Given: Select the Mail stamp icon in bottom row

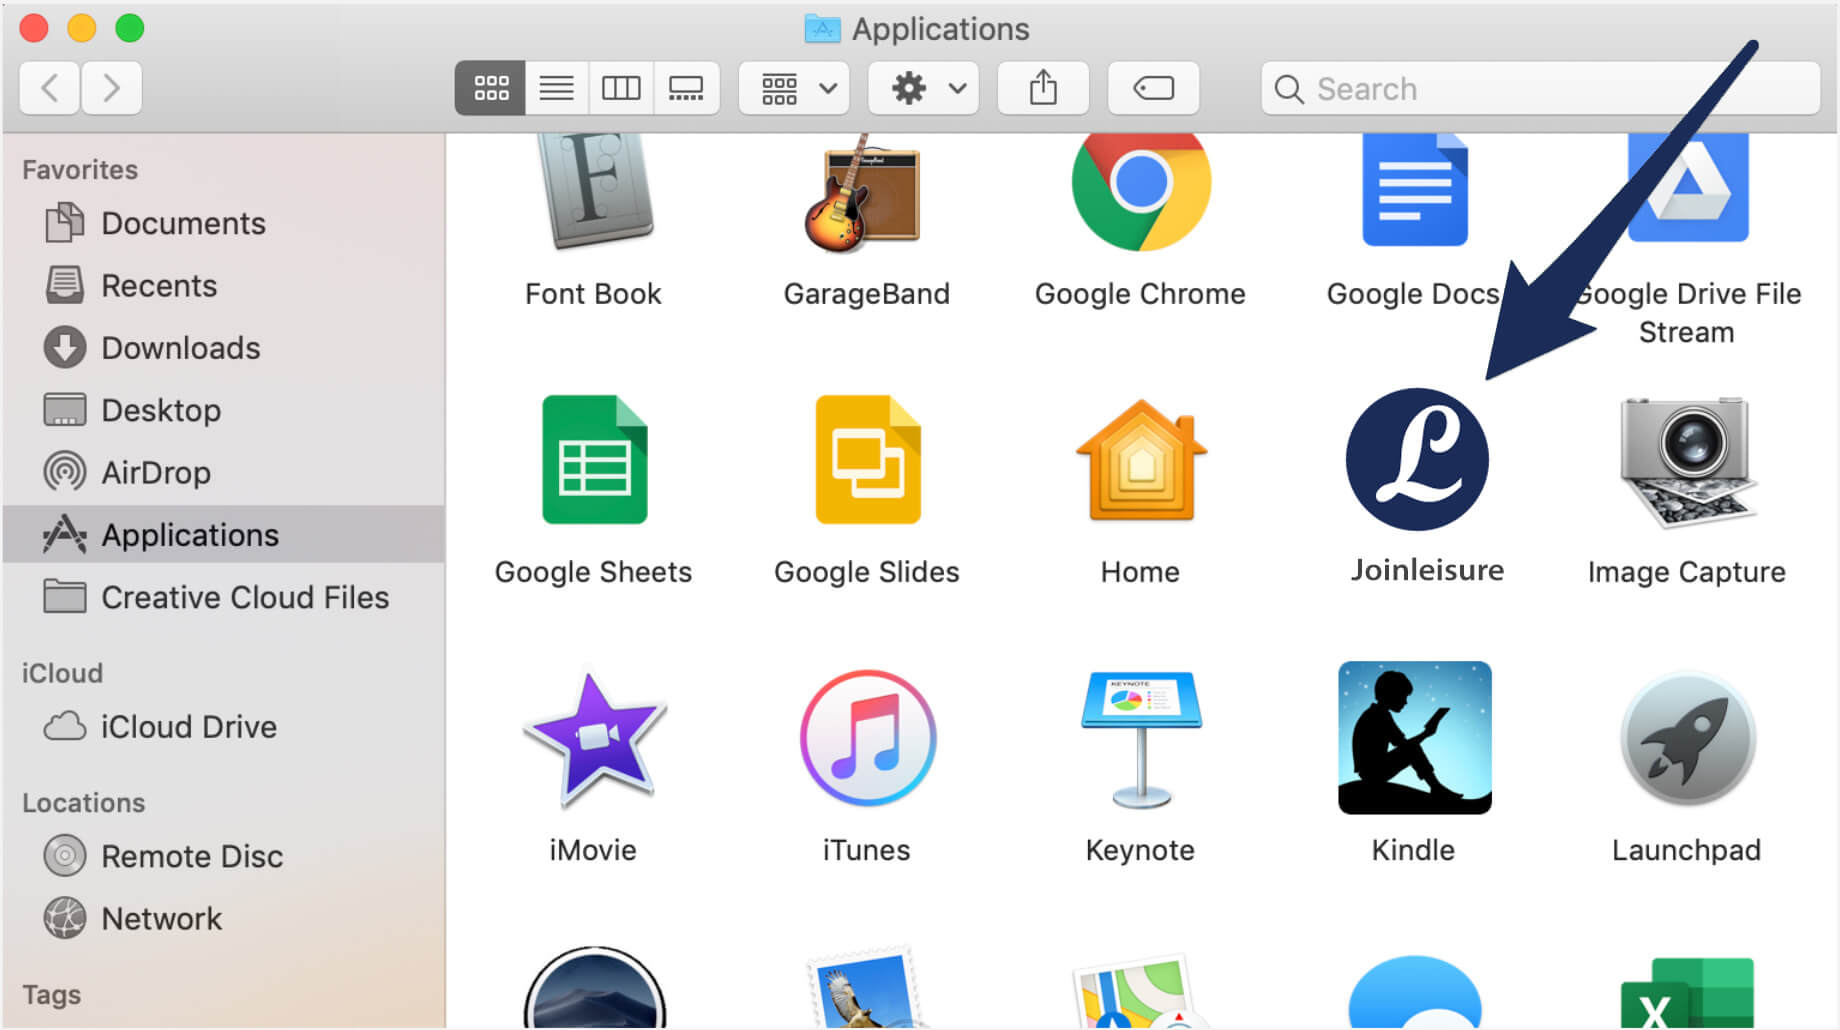Looking at the screenshot, I should pos(867,988).
